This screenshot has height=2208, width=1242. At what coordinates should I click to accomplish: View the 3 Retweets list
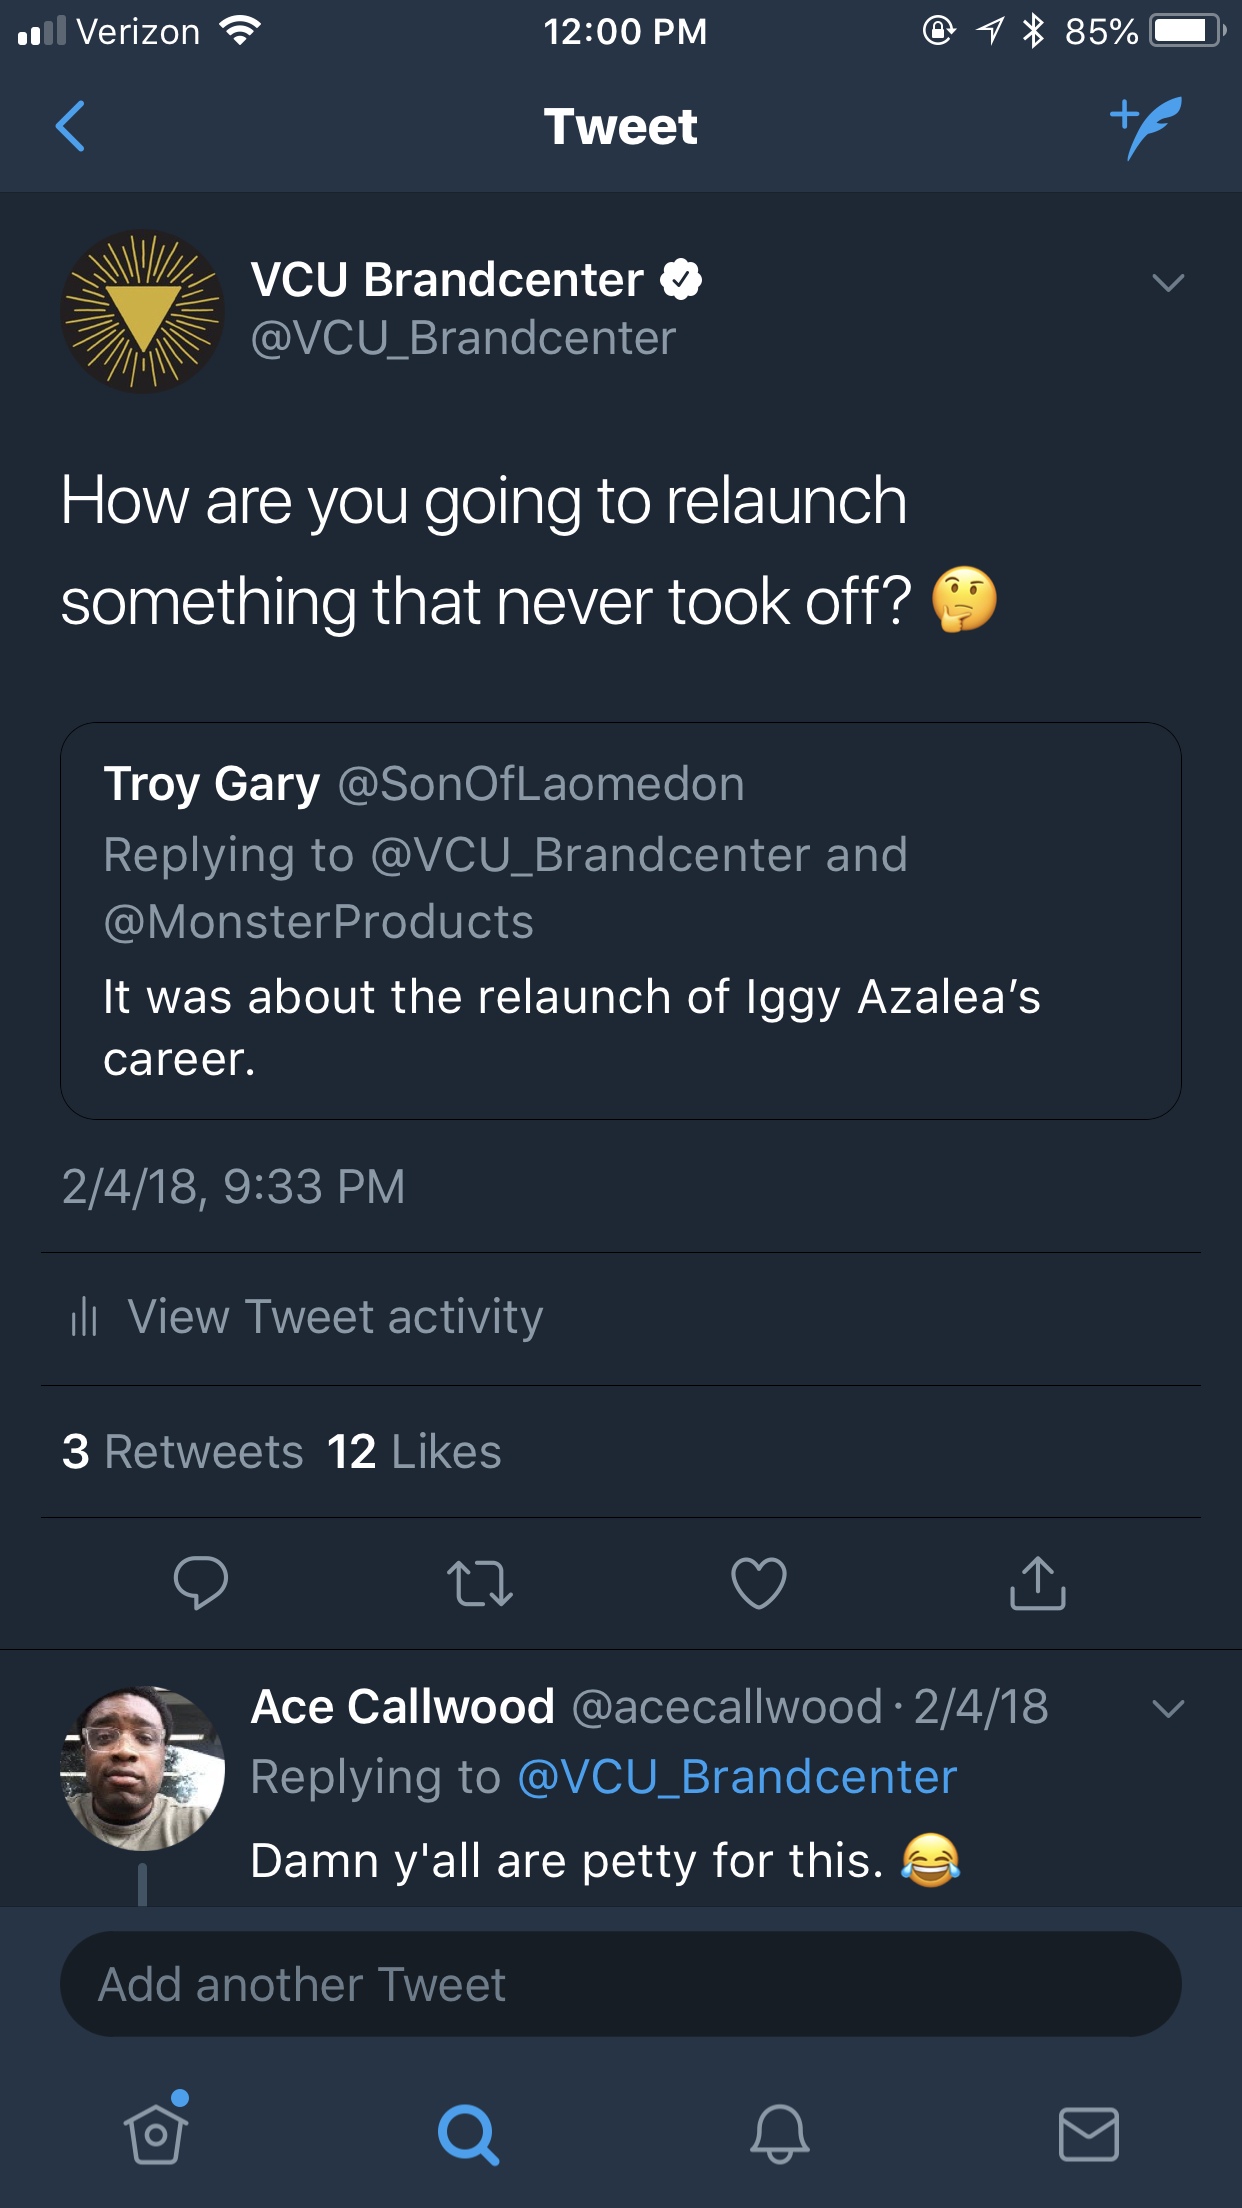tap(183, 1451)
